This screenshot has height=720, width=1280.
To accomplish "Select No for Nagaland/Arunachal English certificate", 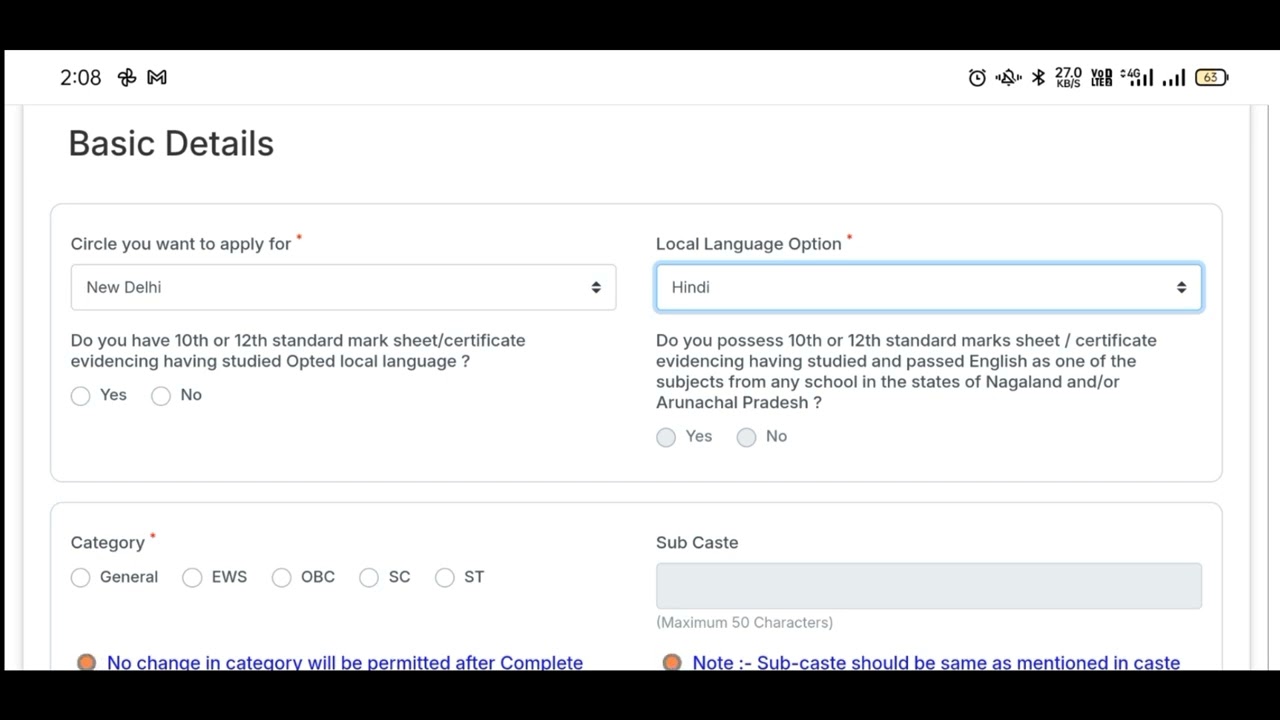I will tap(746, 437).
